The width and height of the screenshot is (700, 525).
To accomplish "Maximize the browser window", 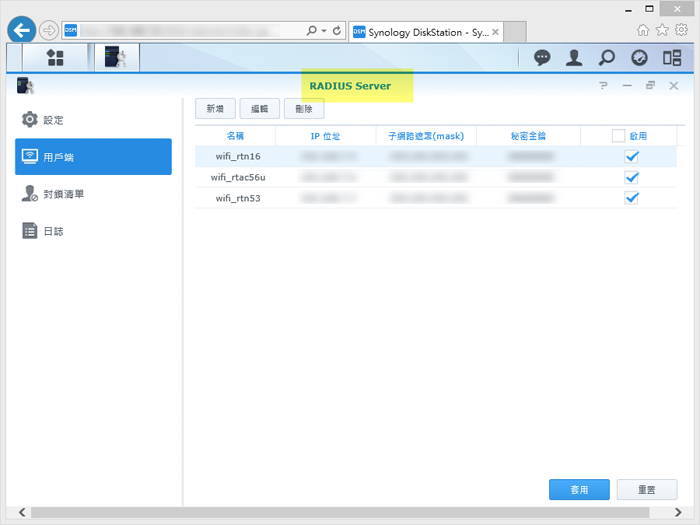I will pyautogui.click(x=650, y=9).
